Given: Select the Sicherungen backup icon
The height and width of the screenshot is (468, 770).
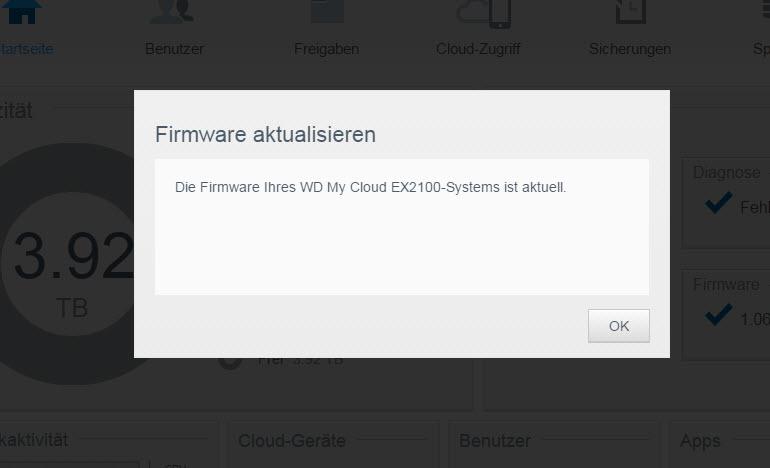Looking at the screenshot, I should point(631,12).
